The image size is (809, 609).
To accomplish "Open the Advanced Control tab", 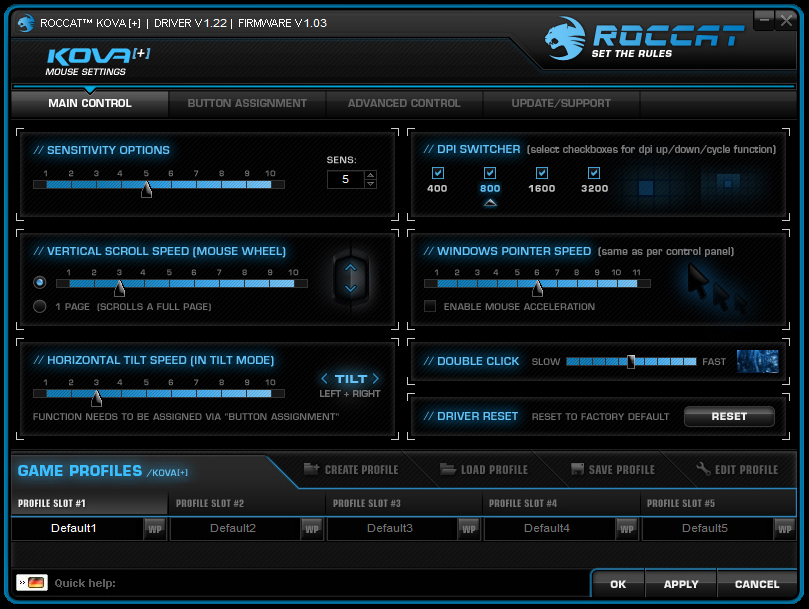I will click(x=404, y=103).
